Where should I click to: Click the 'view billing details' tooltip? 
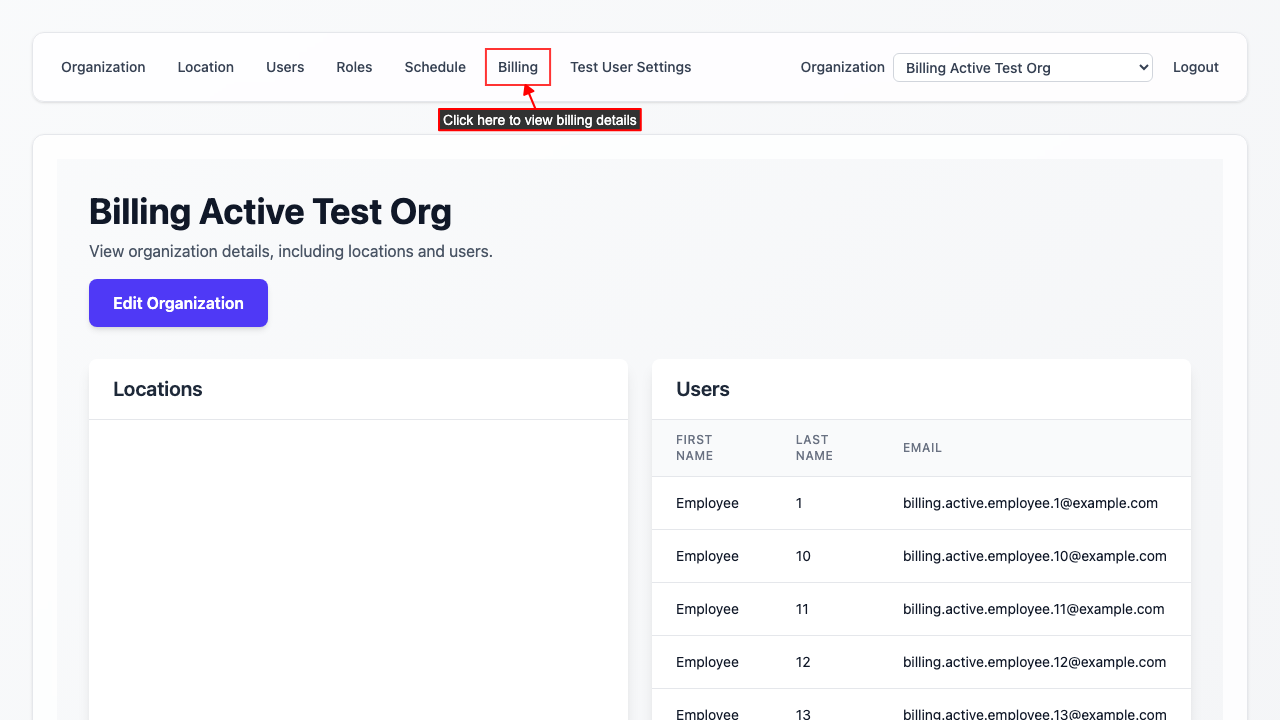pos(539,120)
